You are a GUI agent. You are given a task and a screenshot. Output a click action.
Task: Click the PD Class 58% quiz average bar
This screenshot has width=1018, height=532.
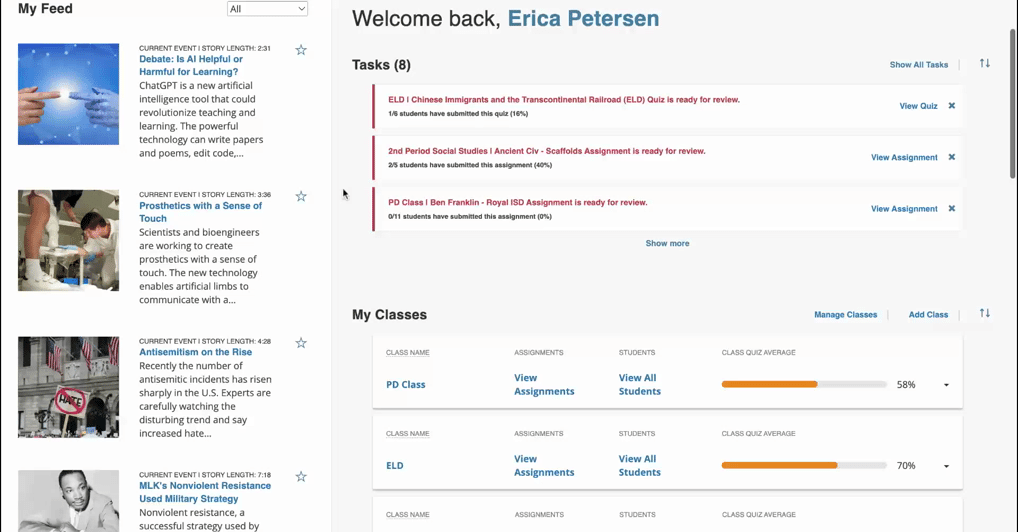804,385
